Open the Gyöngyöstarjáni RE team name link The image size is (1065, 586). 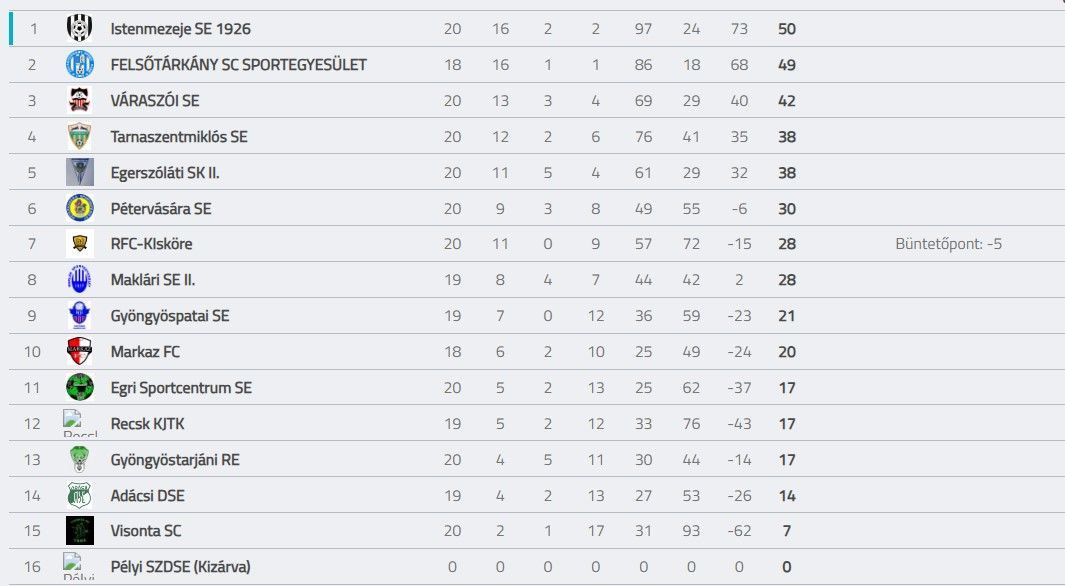click(x=175, y=460)
